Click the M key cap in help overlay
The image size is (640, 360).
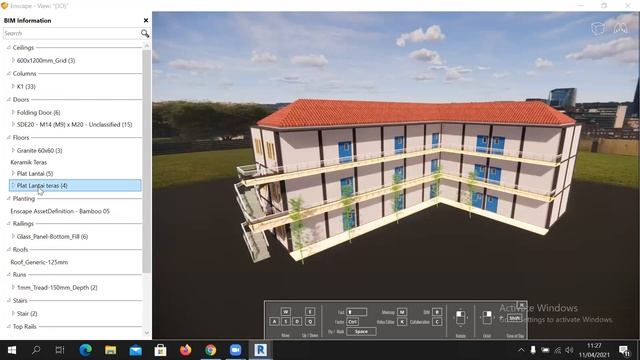coord(402,312)
